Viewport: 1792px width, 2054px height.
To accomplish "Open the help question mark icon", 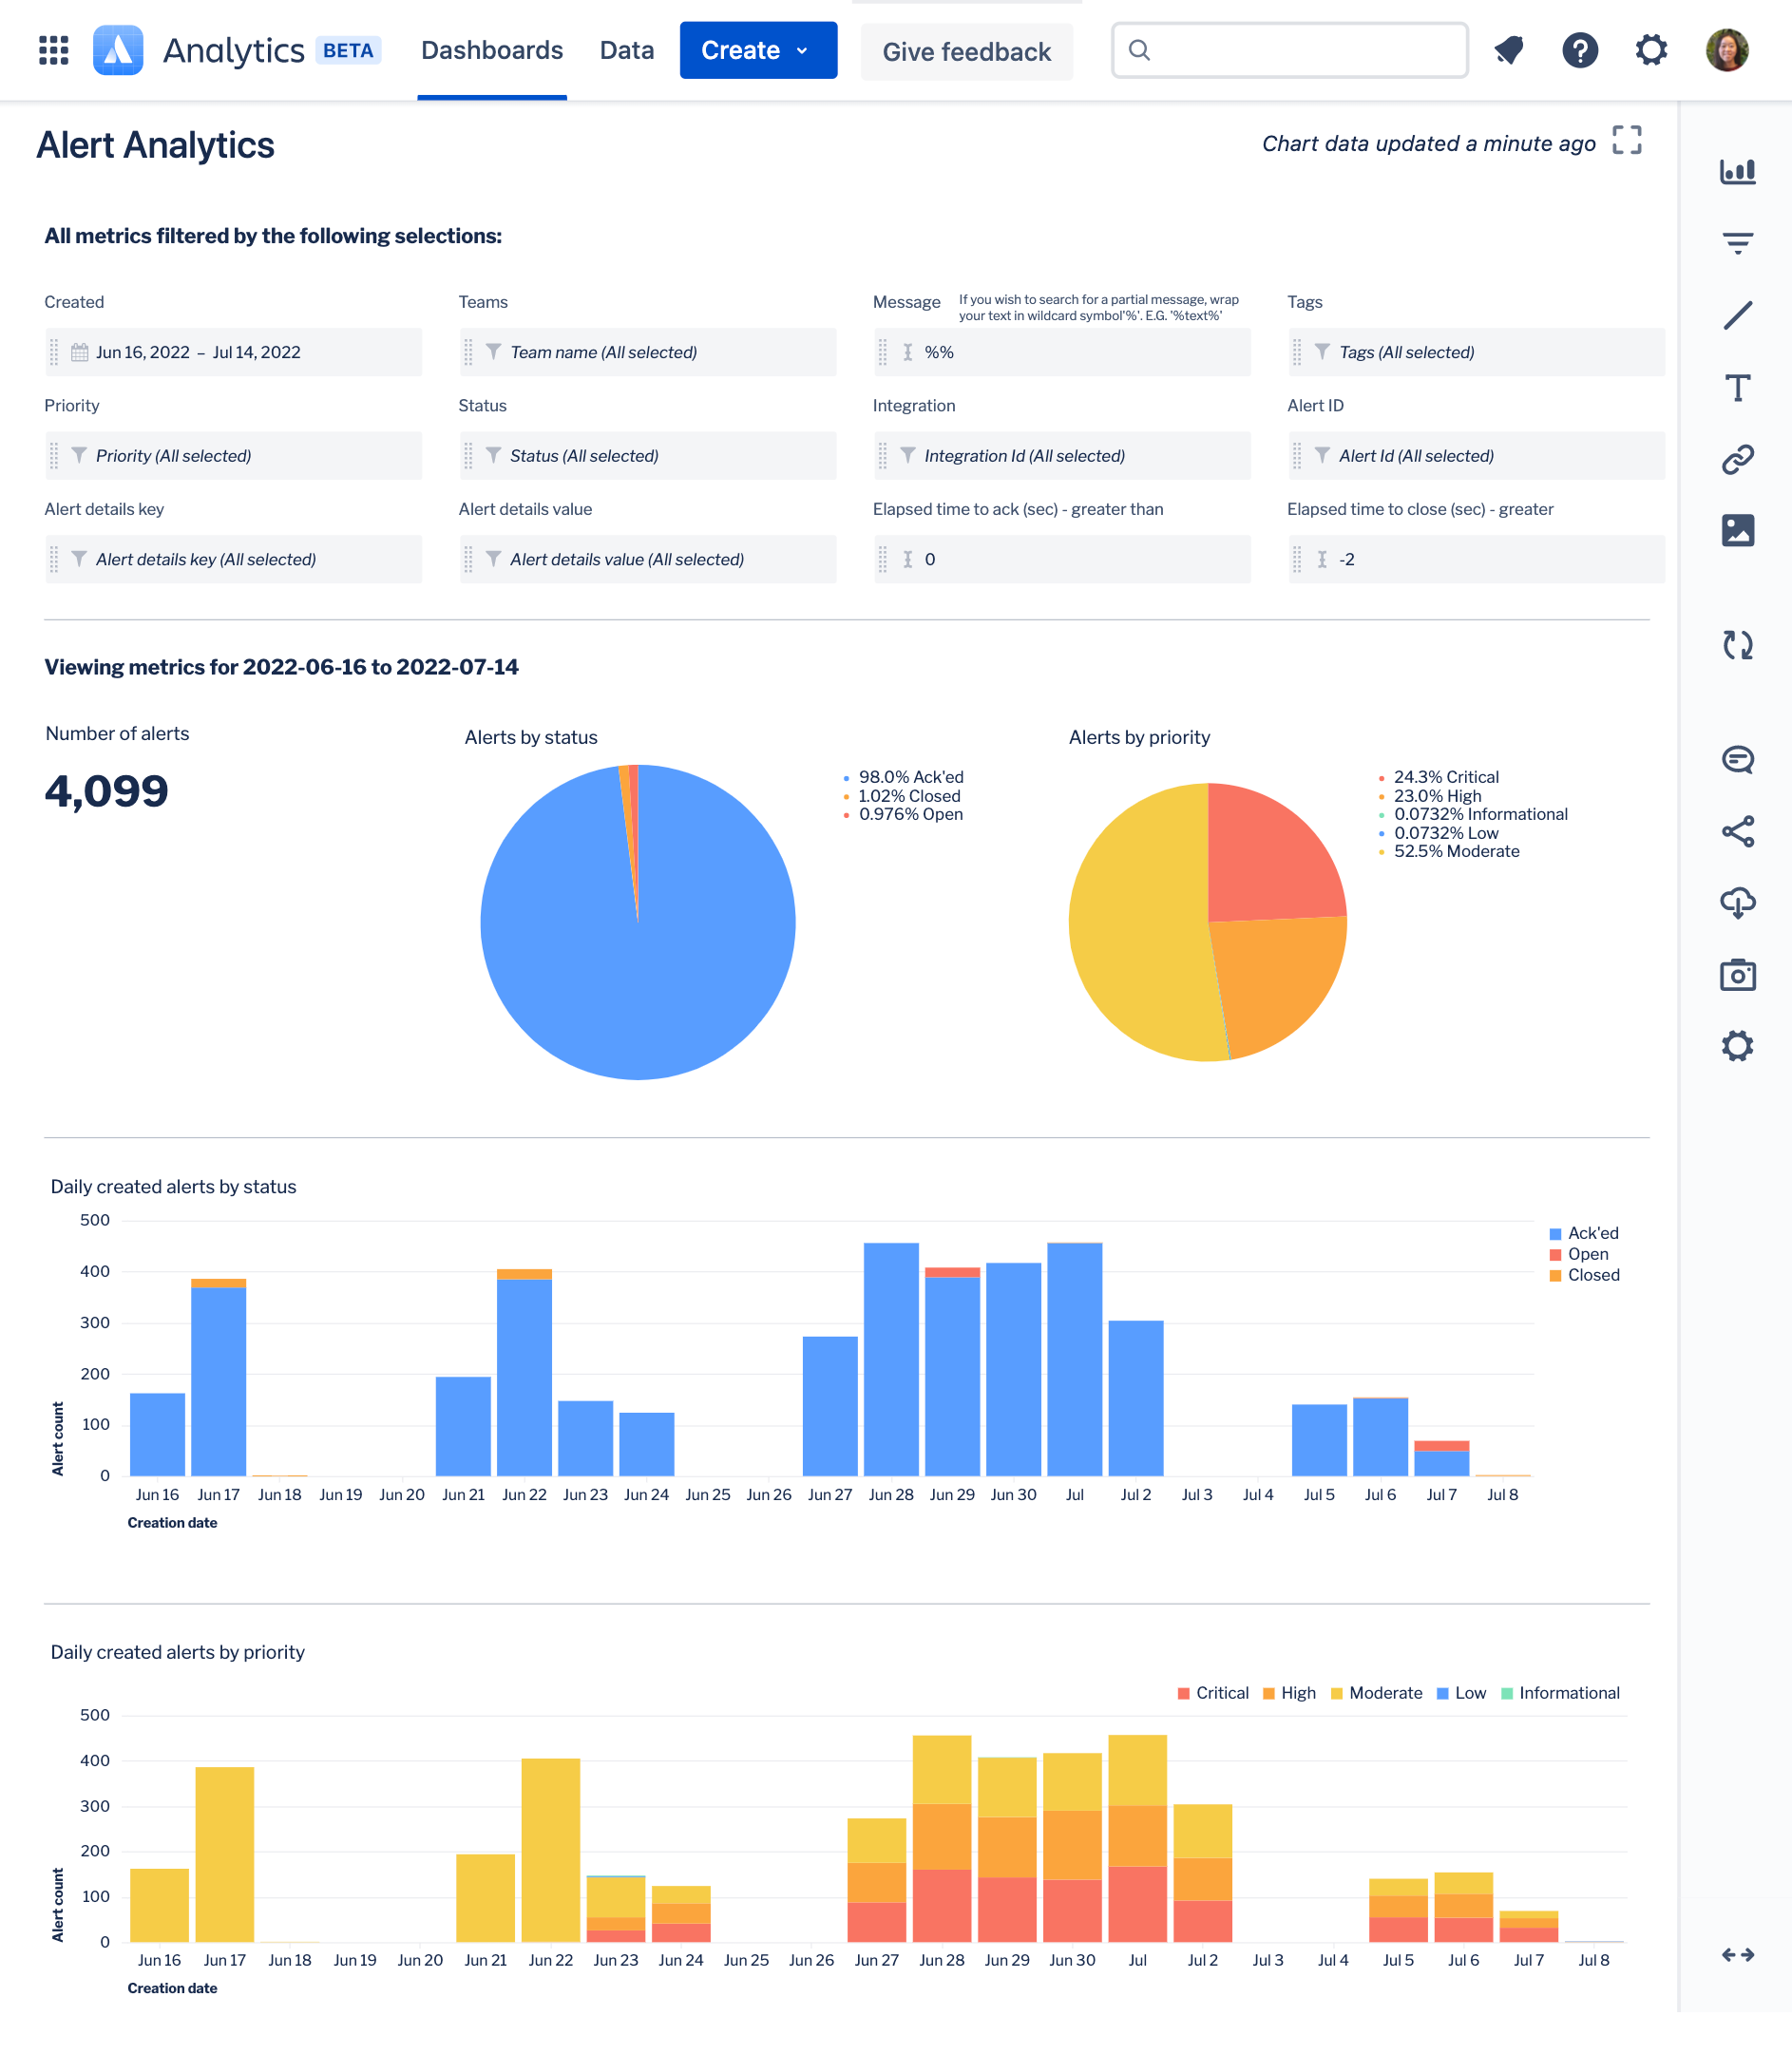I will click(x=1580, y=50).
